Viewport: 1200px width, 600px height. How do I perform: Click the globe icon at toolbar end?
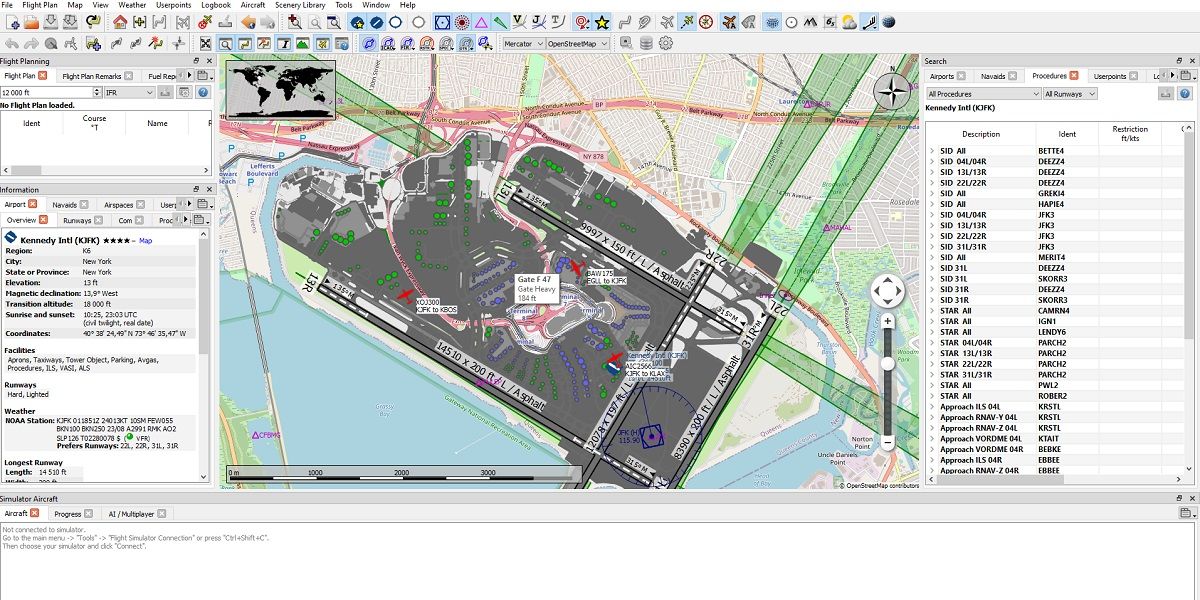888,22
